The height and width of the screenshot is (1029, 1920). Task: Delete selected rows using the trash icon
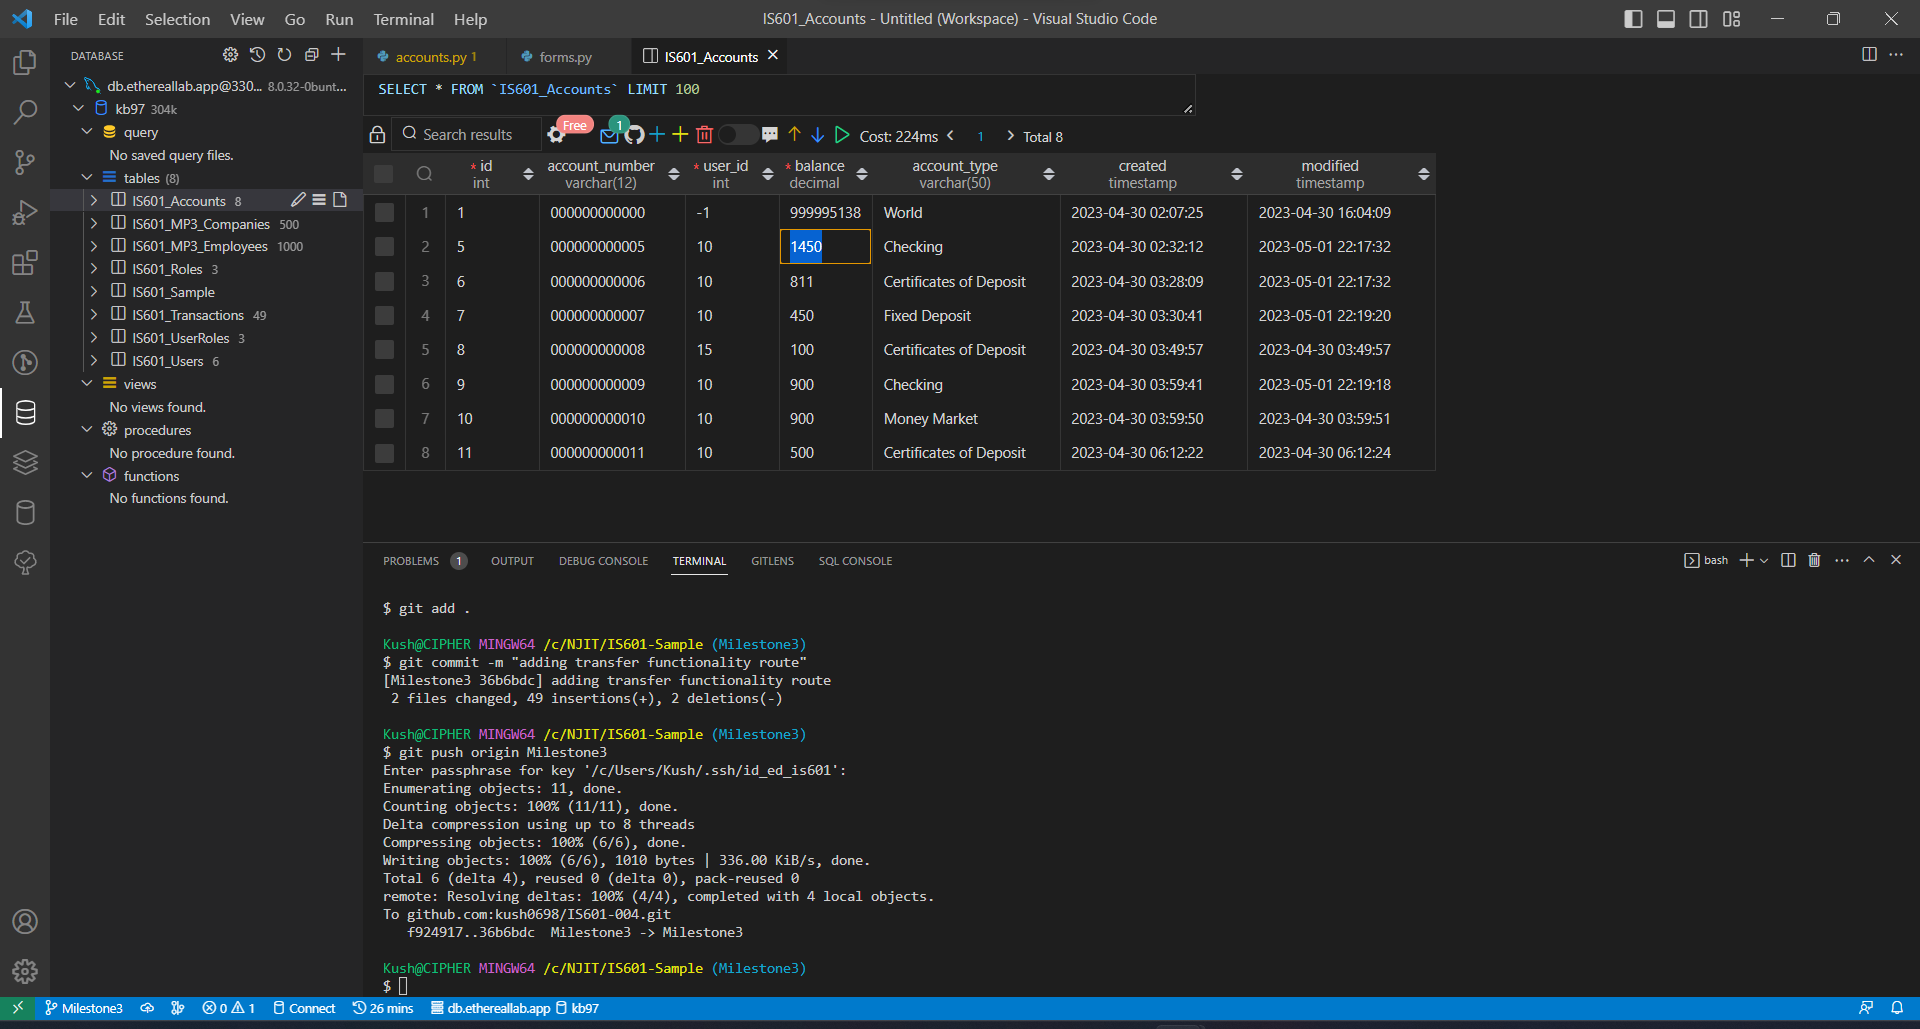(x=705, y=135)
